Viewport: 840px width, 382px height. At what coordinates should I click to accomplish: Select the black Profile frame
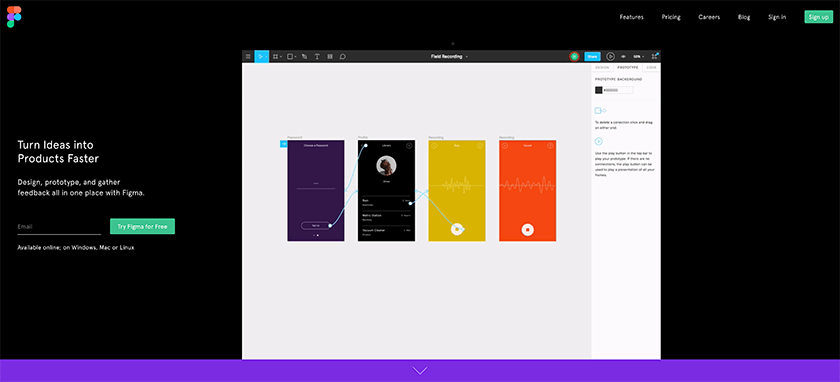[386, 191]
